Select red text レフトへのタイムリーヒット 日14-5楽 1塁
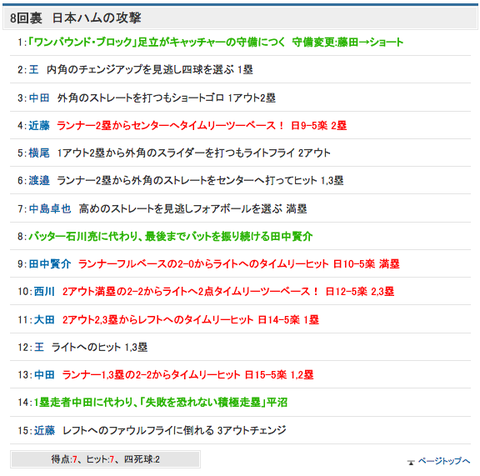 (190, 320)
